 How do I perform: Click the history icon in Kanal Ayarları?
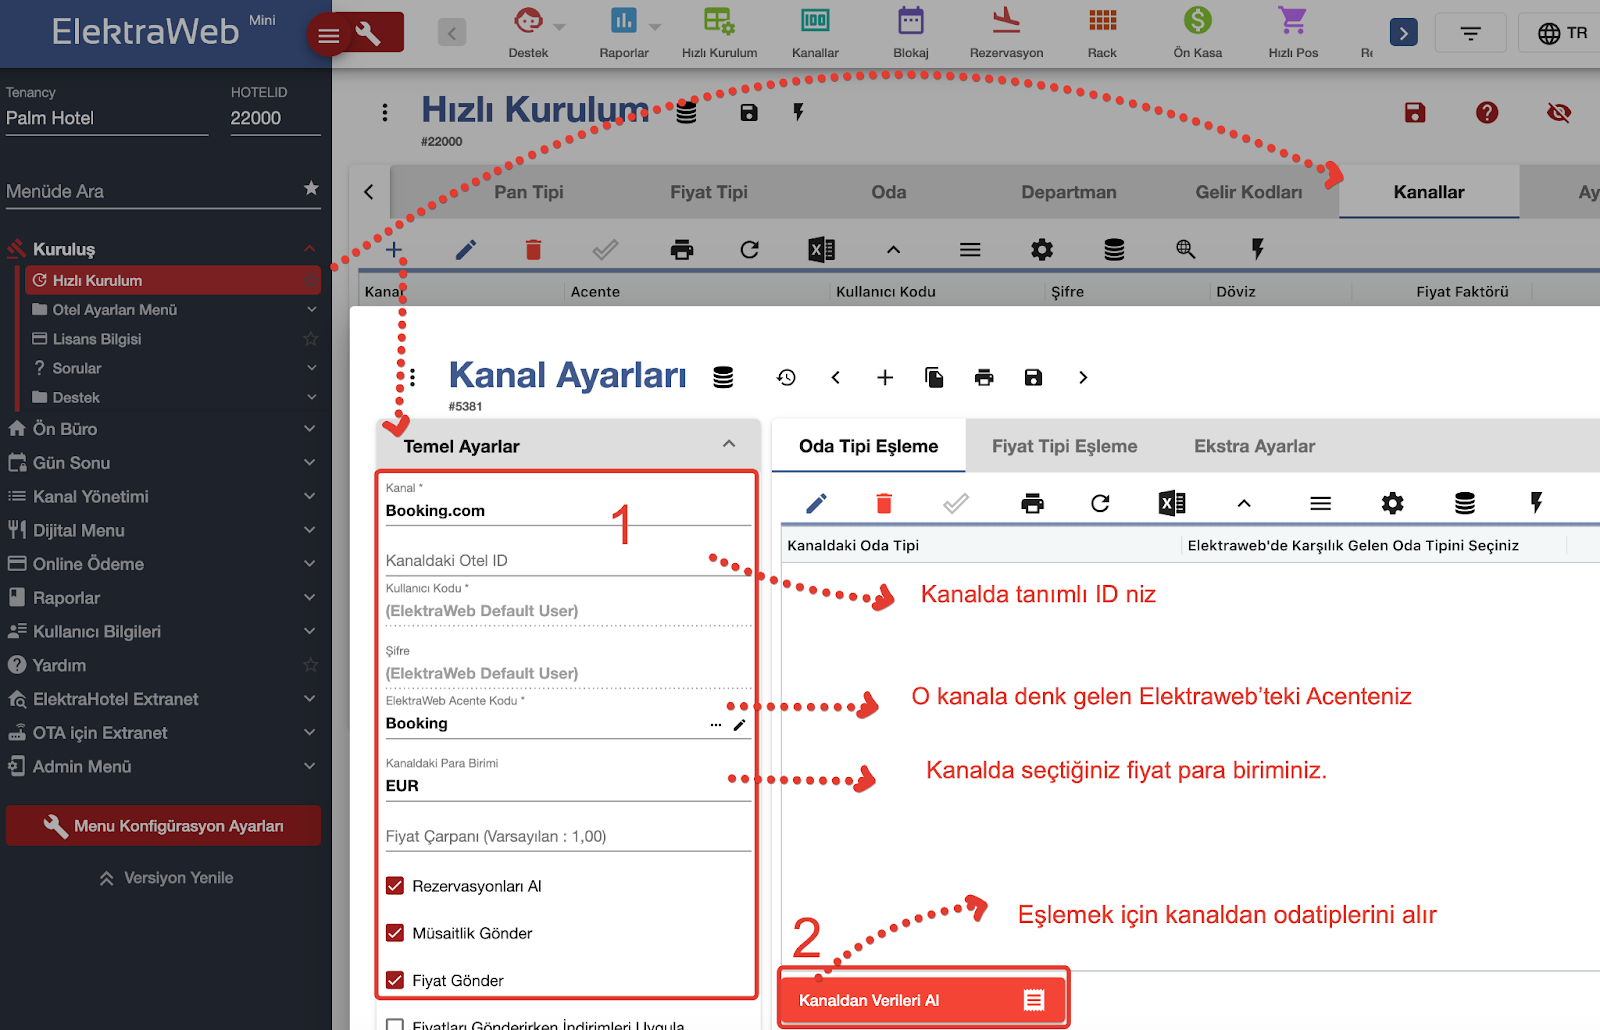point(786,377)
